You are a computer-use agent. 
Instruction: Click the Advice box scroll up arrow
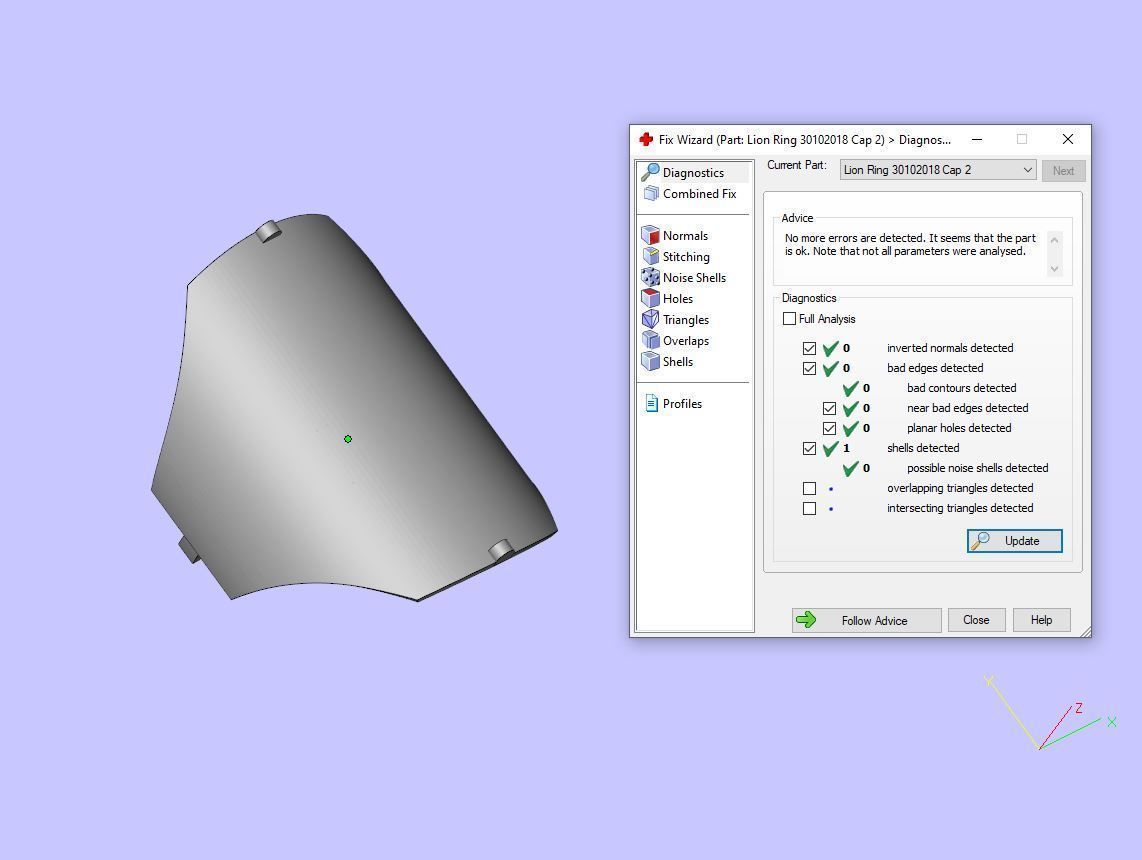click(x=1055, y=240)
